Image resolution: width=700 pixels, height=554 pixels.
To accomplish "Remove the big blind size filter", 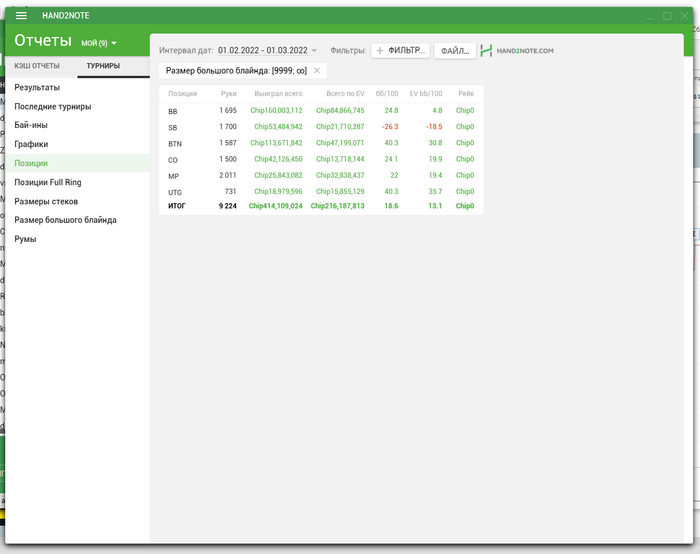I will click(x=317, y=71).
